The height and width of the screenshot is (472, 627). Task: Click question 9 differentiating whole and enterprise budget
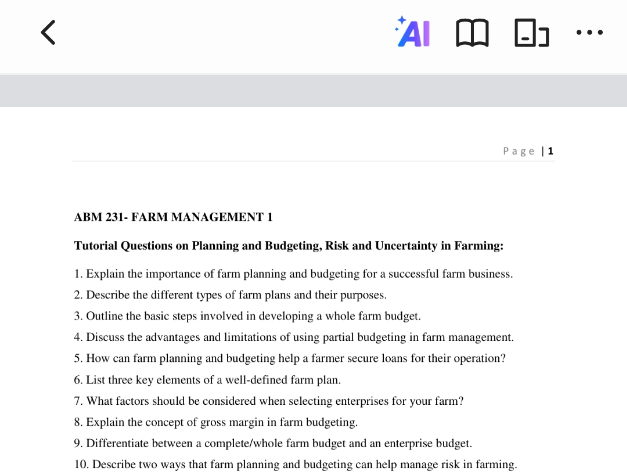pos(273,444)
